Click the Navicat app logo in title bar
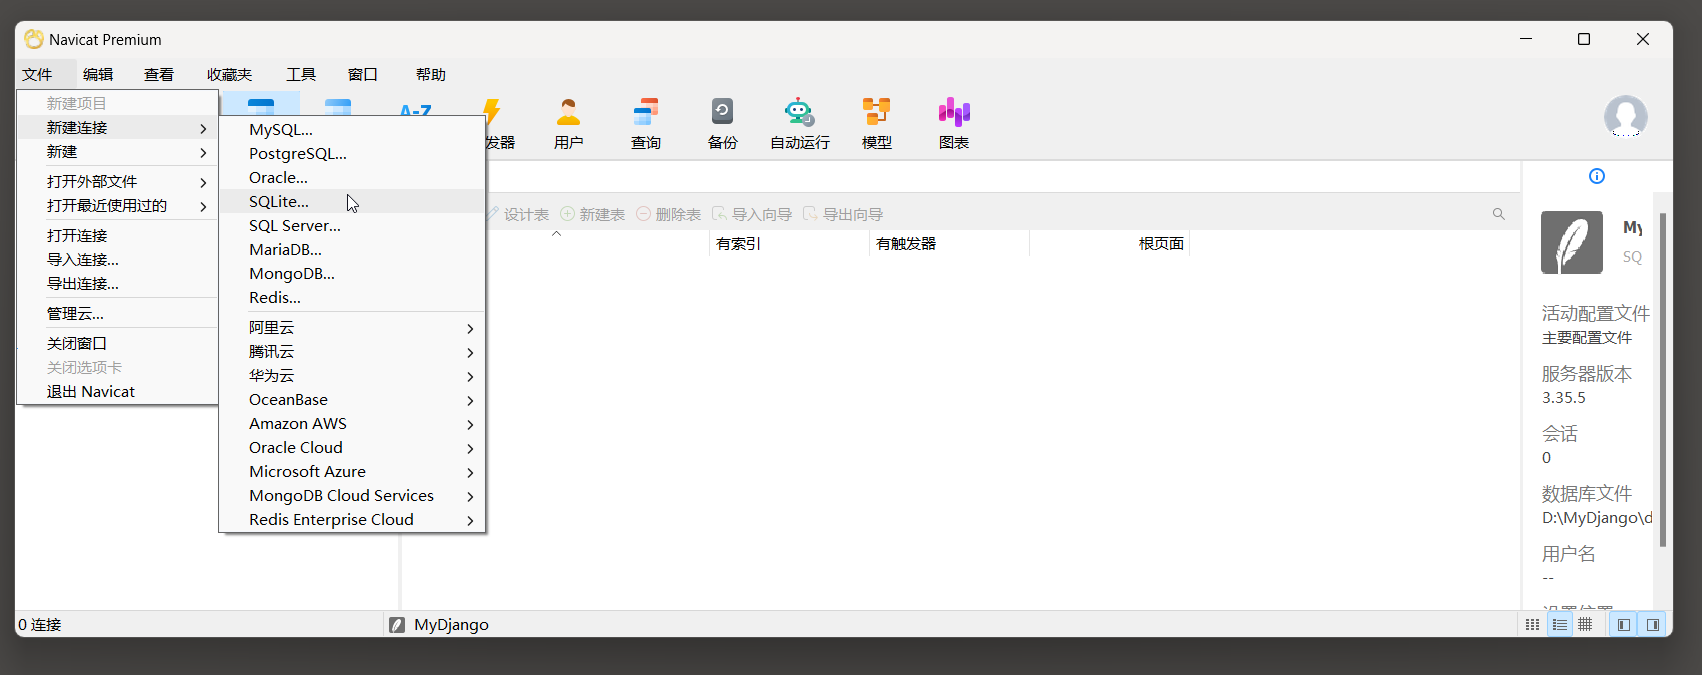1702x675 pixels. (x=34, y=39)
